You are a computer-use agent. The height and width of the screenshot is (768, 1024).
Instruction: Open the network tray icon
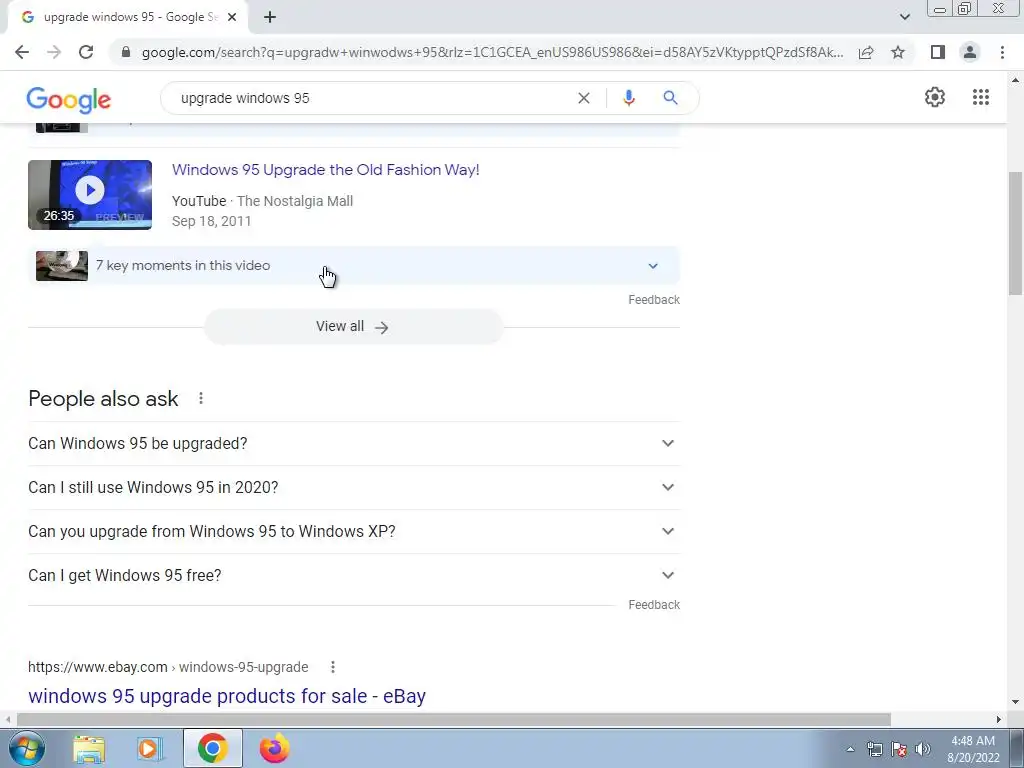click(874, 749)
